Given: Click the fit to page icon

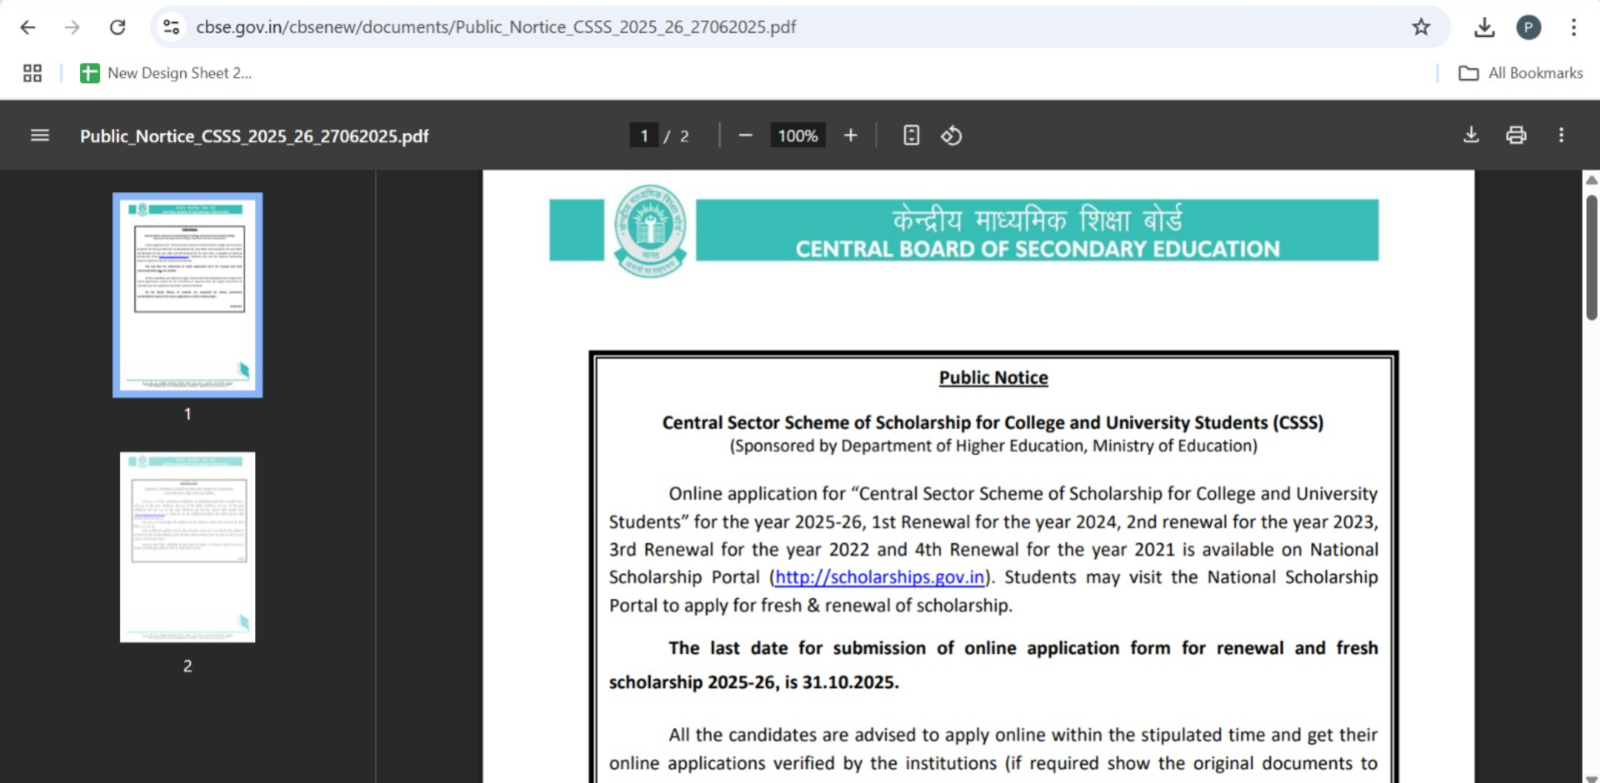Looking at the screenshot, I should tap(911, 135).
